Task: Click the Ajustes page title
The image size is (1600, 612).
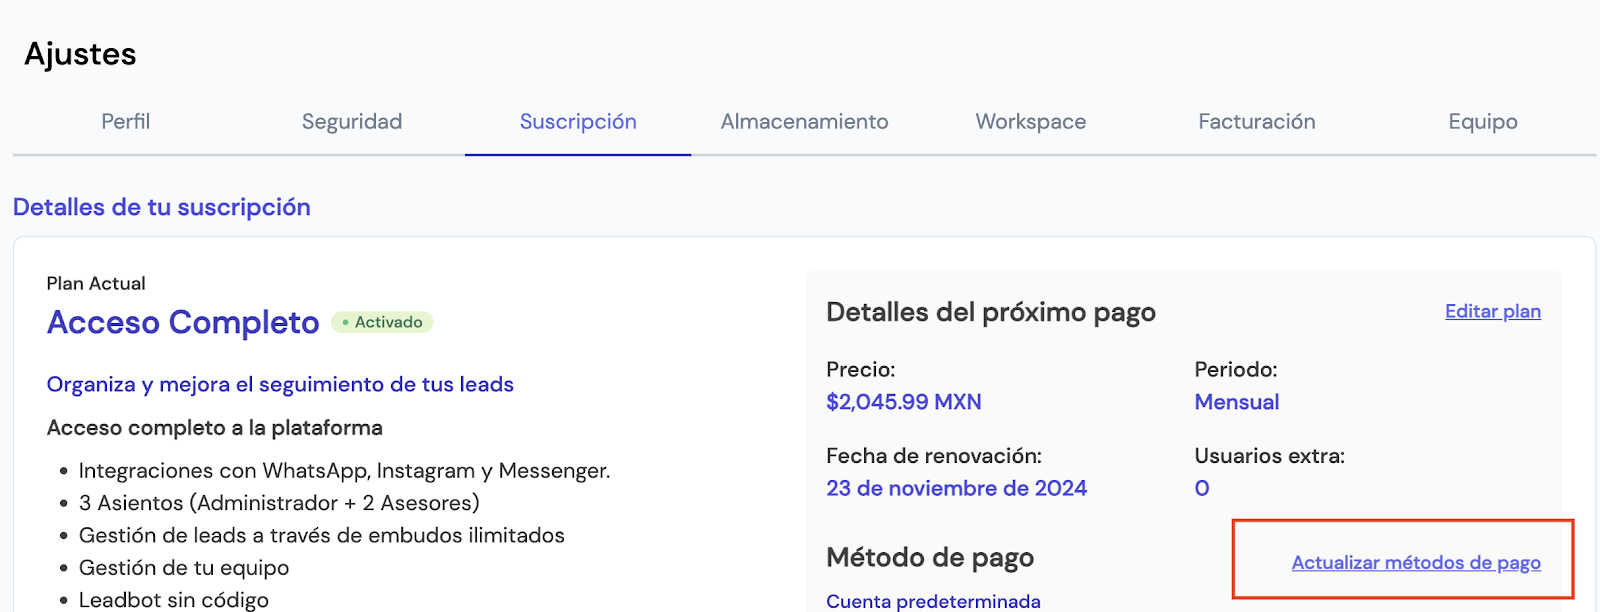Action: coord(80,54)
